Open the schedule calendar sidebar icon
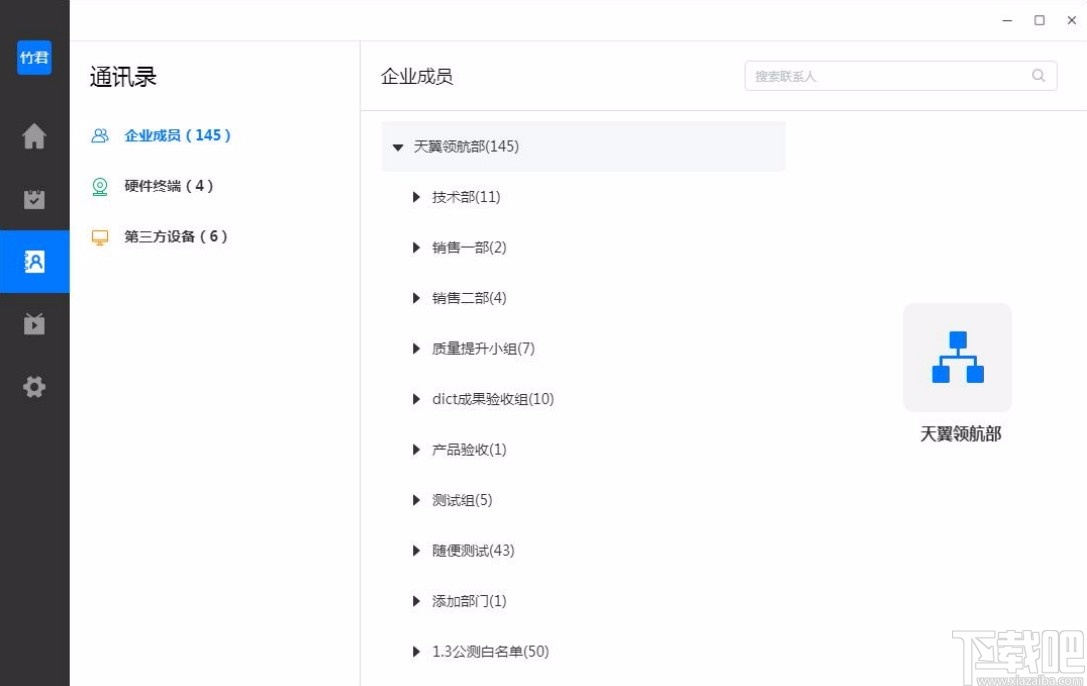This screenshot has width=1087, height=686. [34, 199]
